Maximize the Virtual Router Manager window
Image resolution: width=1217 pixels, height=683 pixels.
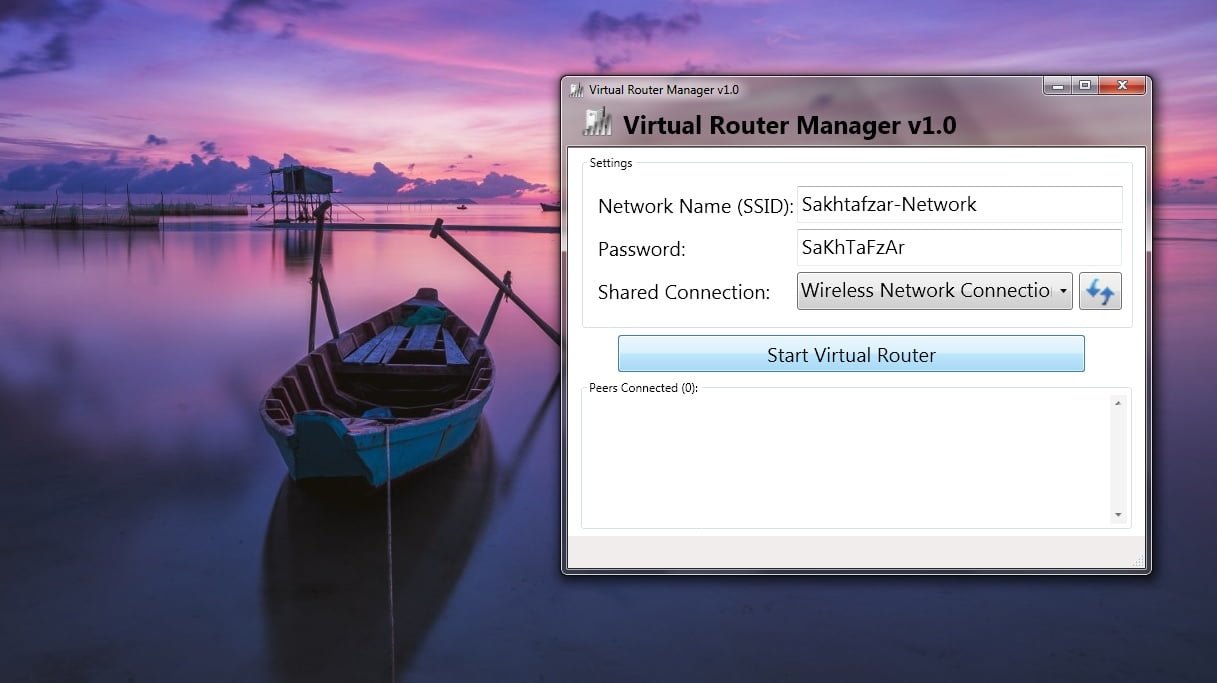1085,86
